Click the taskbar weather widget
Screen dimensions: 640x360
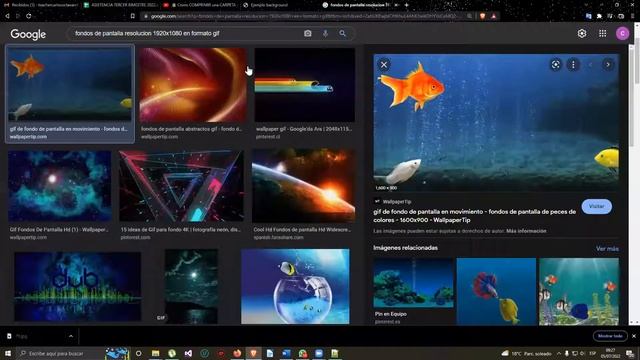527,353
